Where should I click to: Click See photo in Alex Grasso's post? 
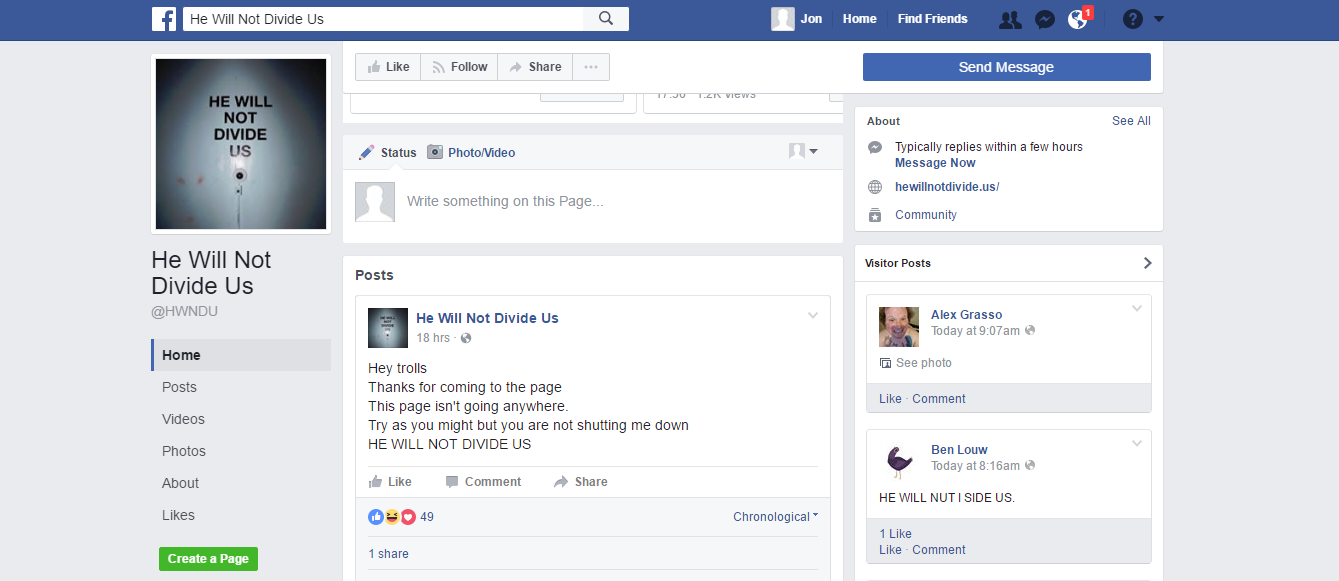(x=915, y=363)
